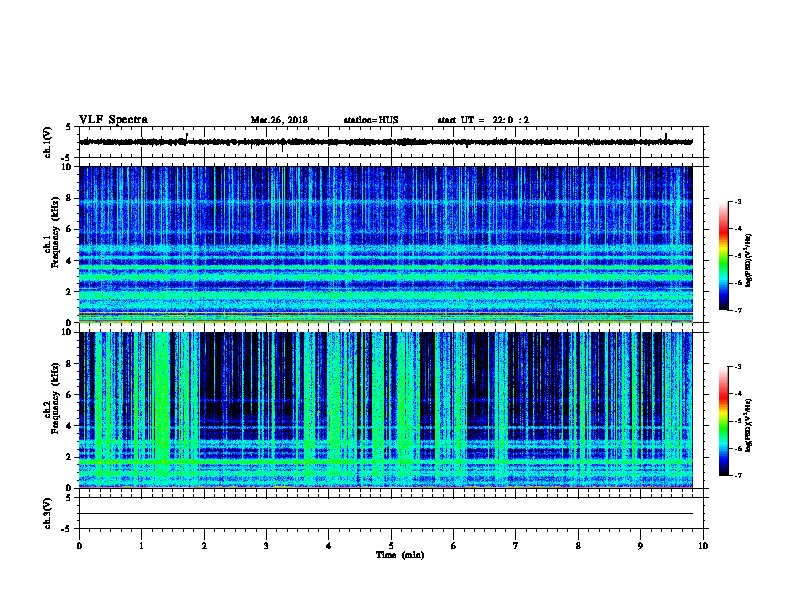The height and width of the screenshot is (612, 792).
Task: Click the "station=HUS" header label
Action: 371,120
